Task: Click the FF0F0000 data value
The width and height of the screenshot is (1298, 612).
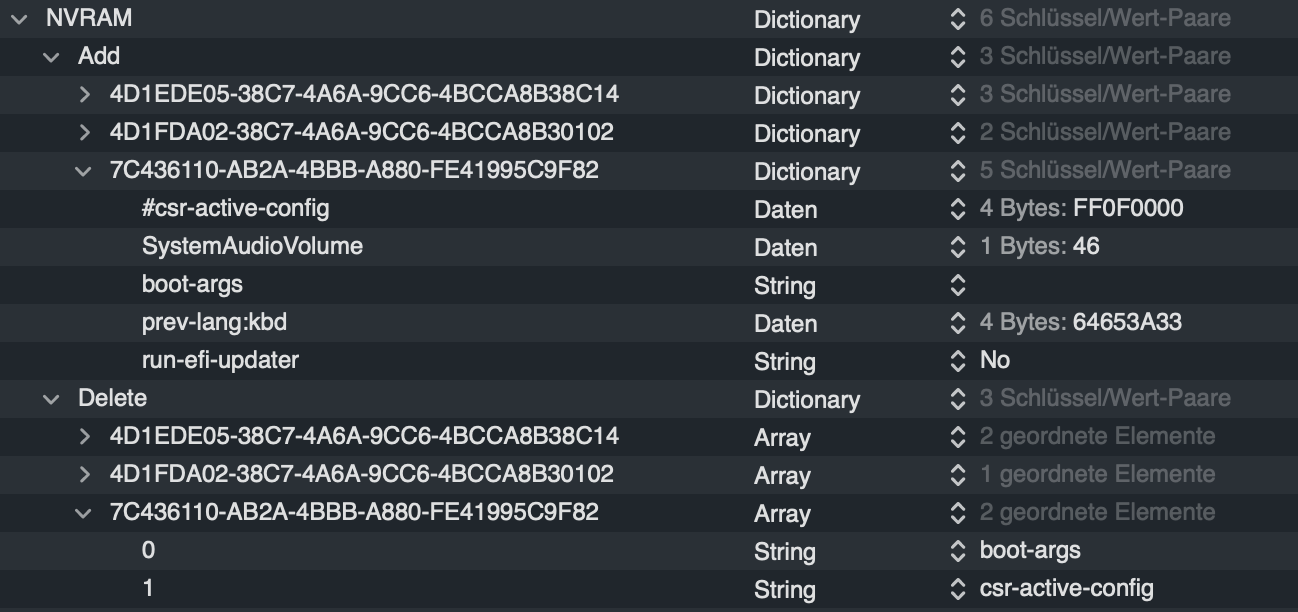Action: pyautogui.click(x=1128, y=209)
